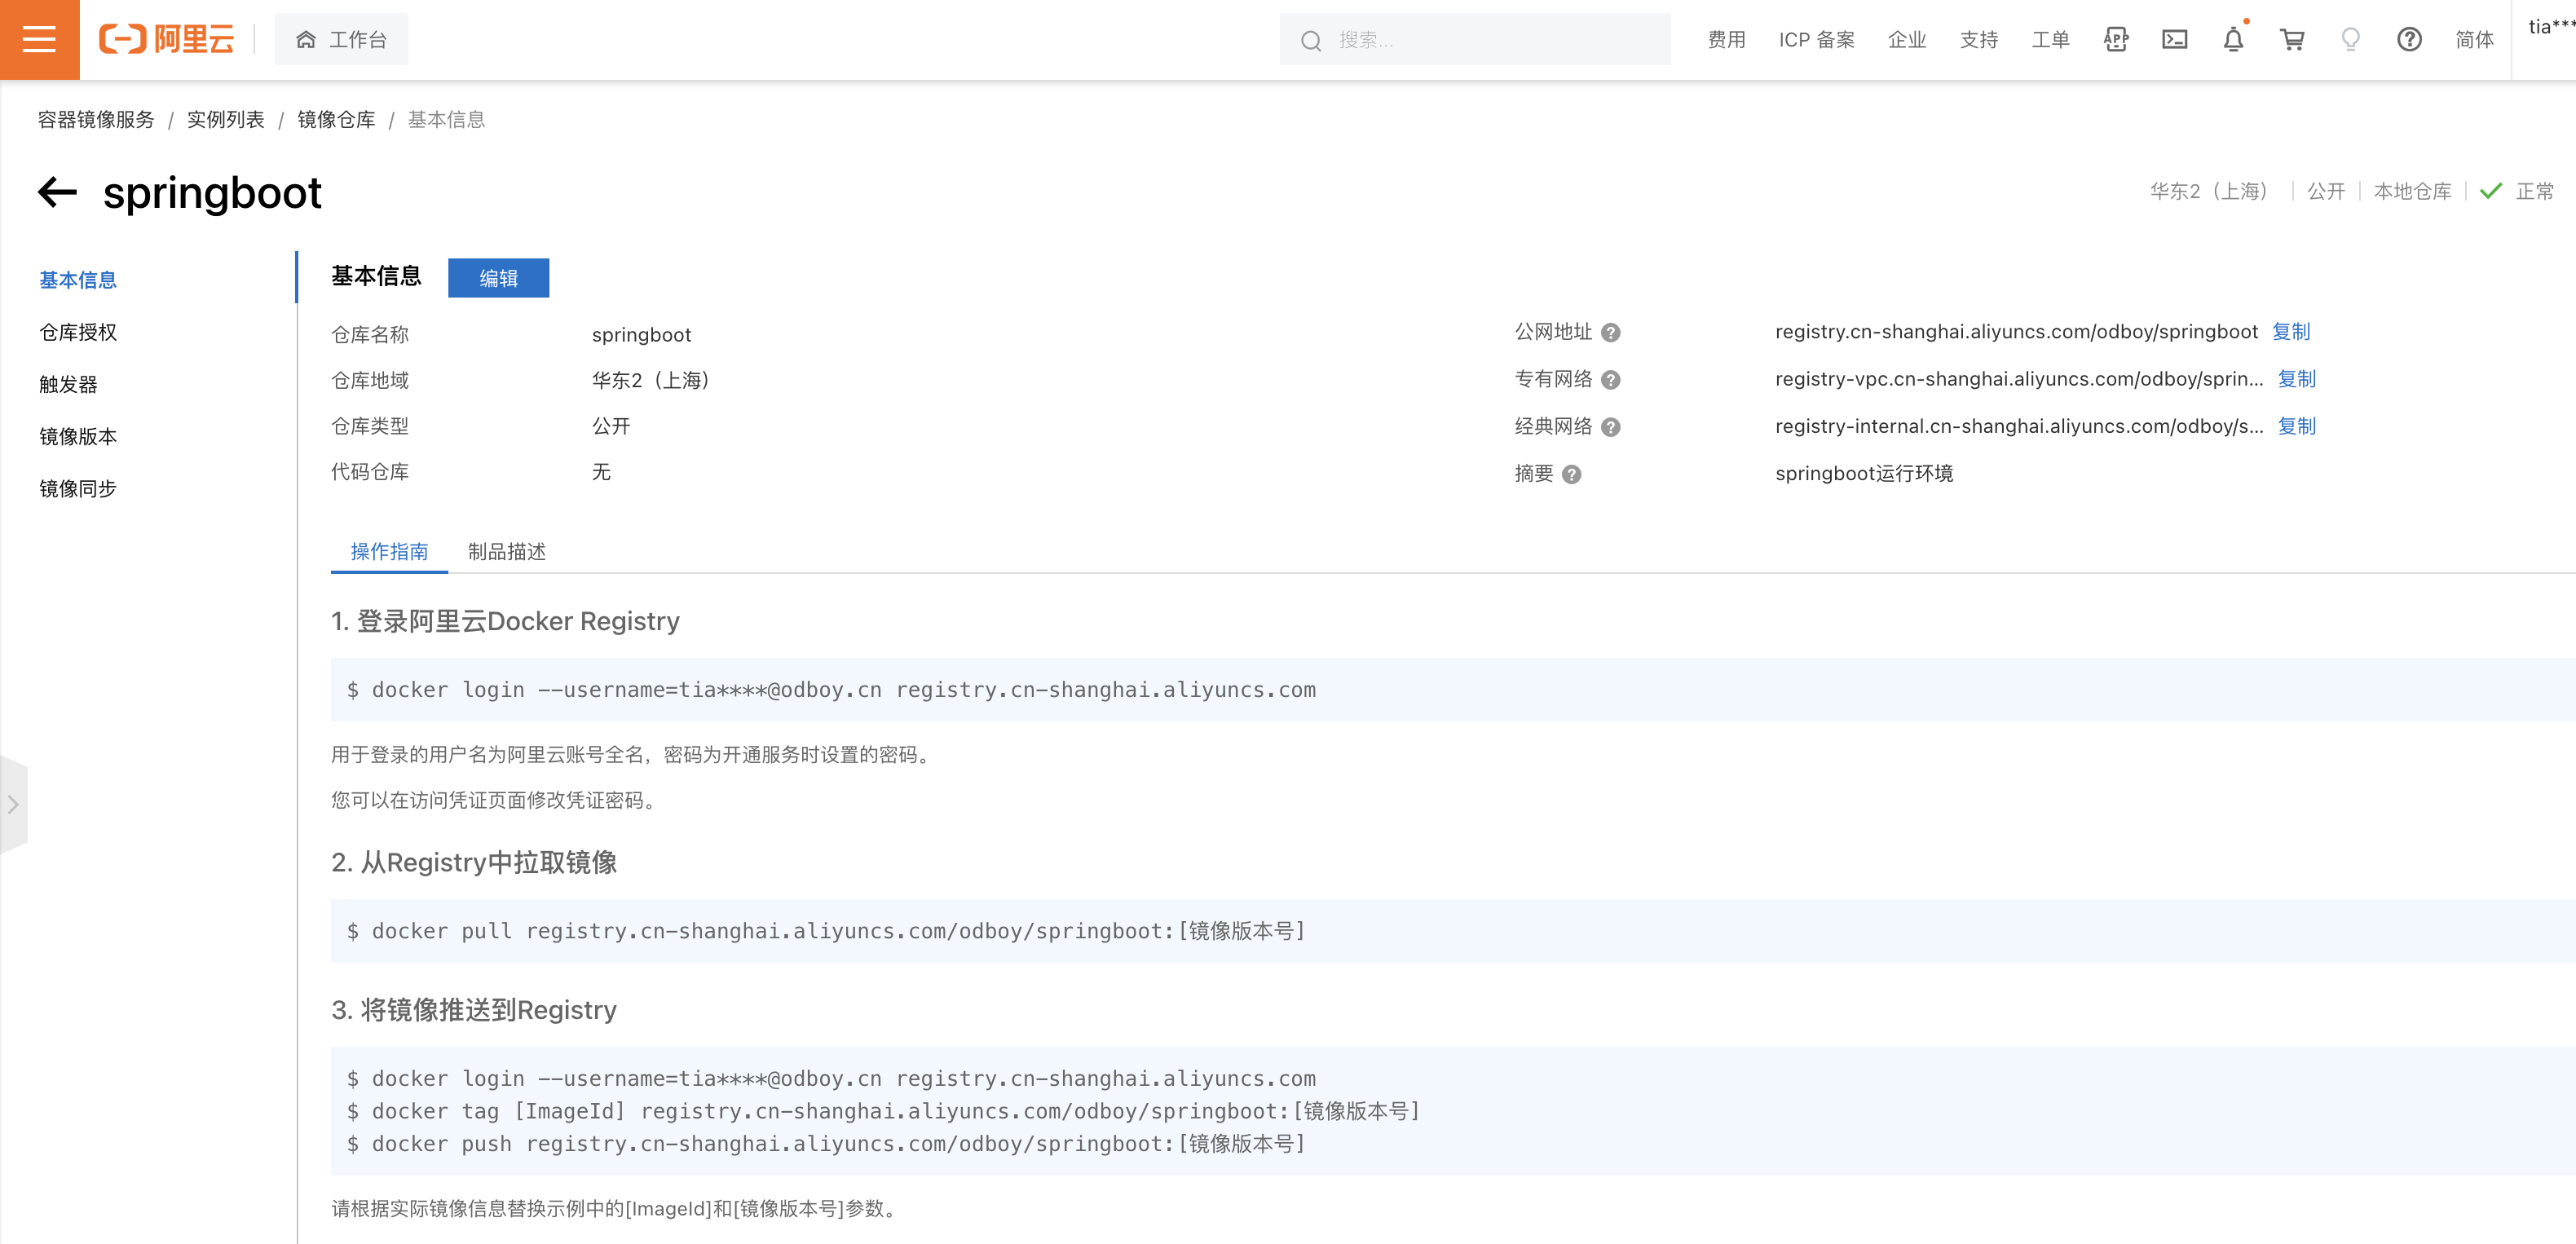Open the notifications bell

tap(2233, 39)
